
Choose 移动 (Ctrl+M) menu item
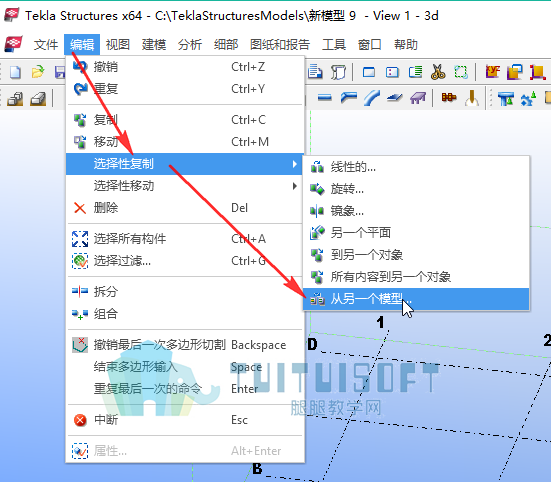[x=185, y=142]
